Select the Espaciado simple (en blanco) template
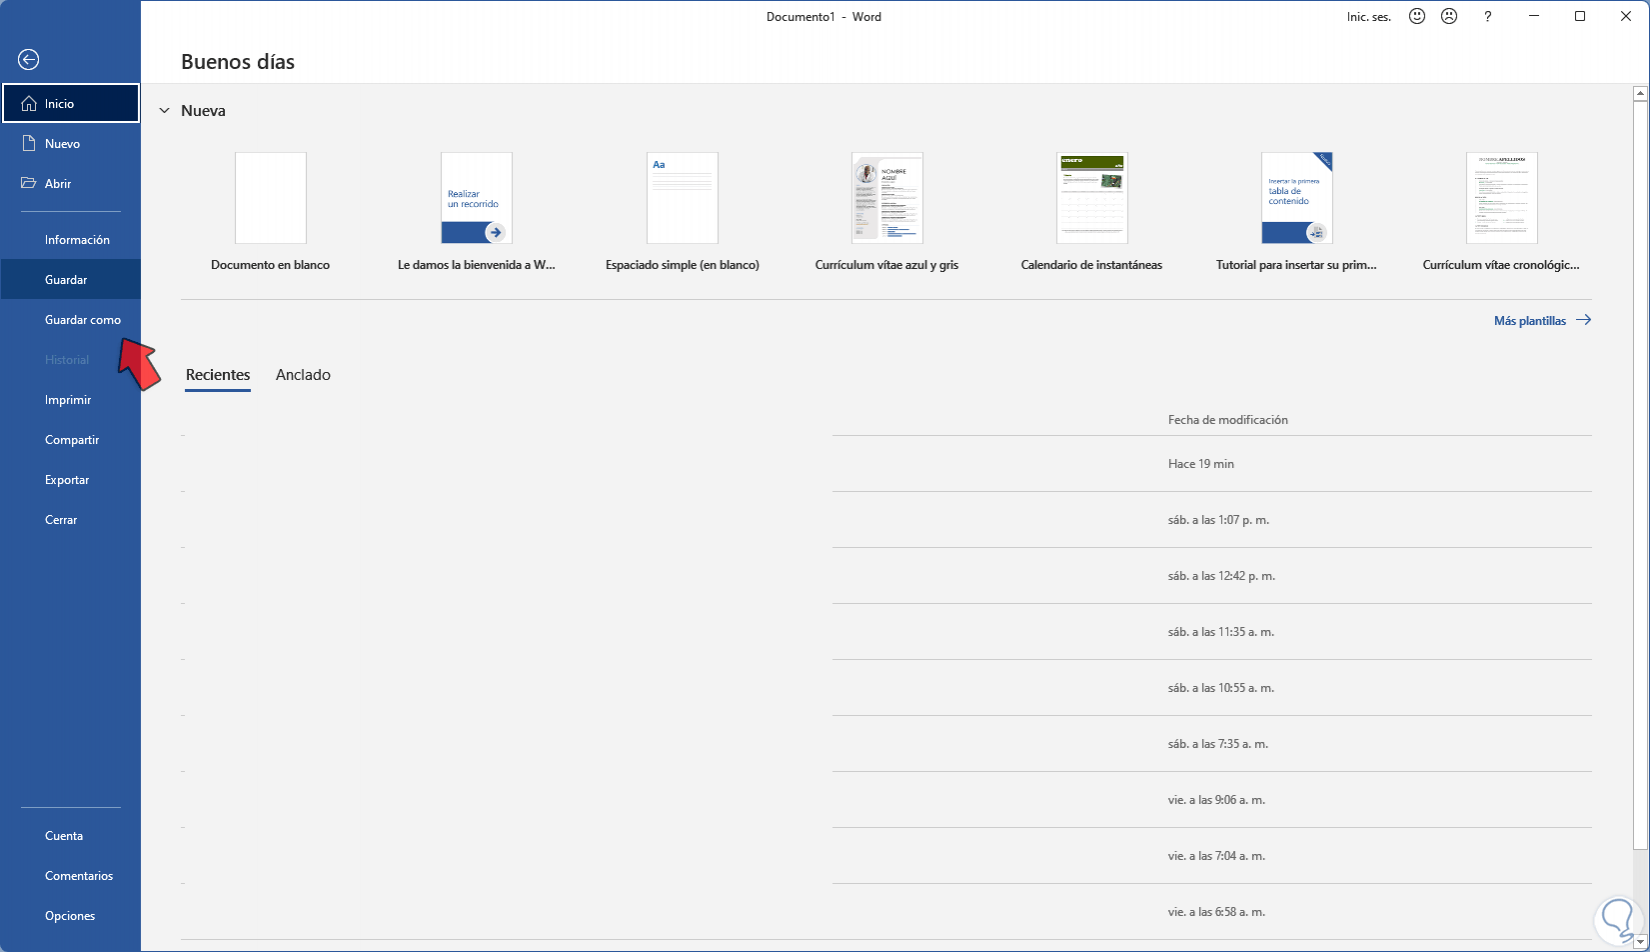This screenshot has height=952, width=1650. coord(682,211)
